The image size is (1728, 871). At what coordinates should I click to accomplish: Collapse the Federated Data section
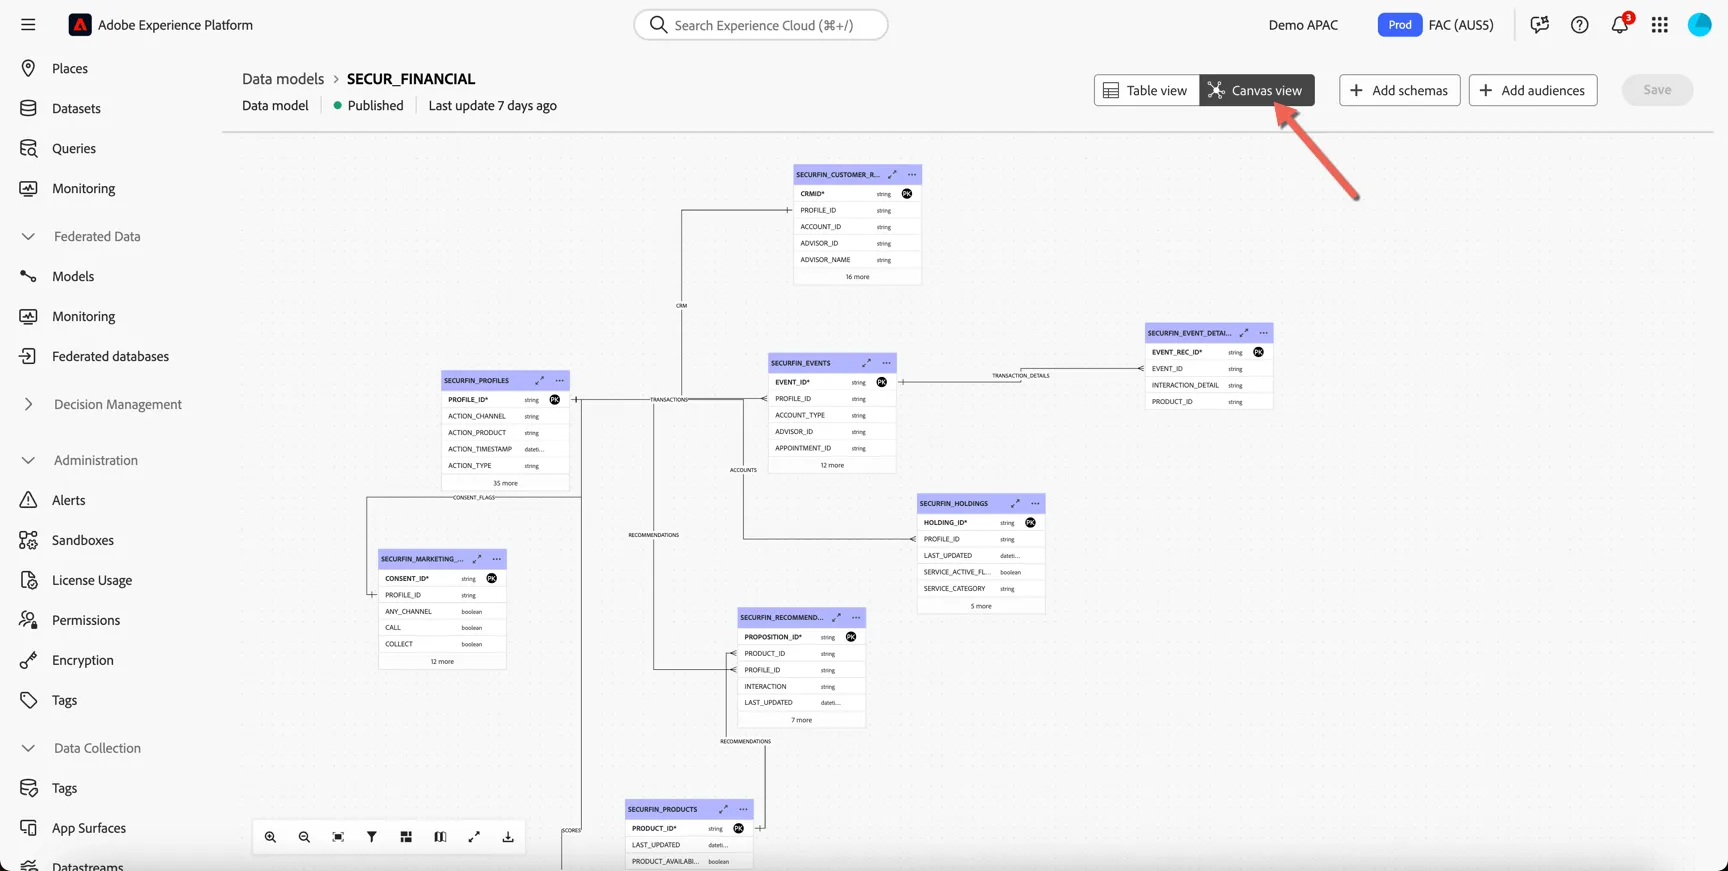[28, 237]
